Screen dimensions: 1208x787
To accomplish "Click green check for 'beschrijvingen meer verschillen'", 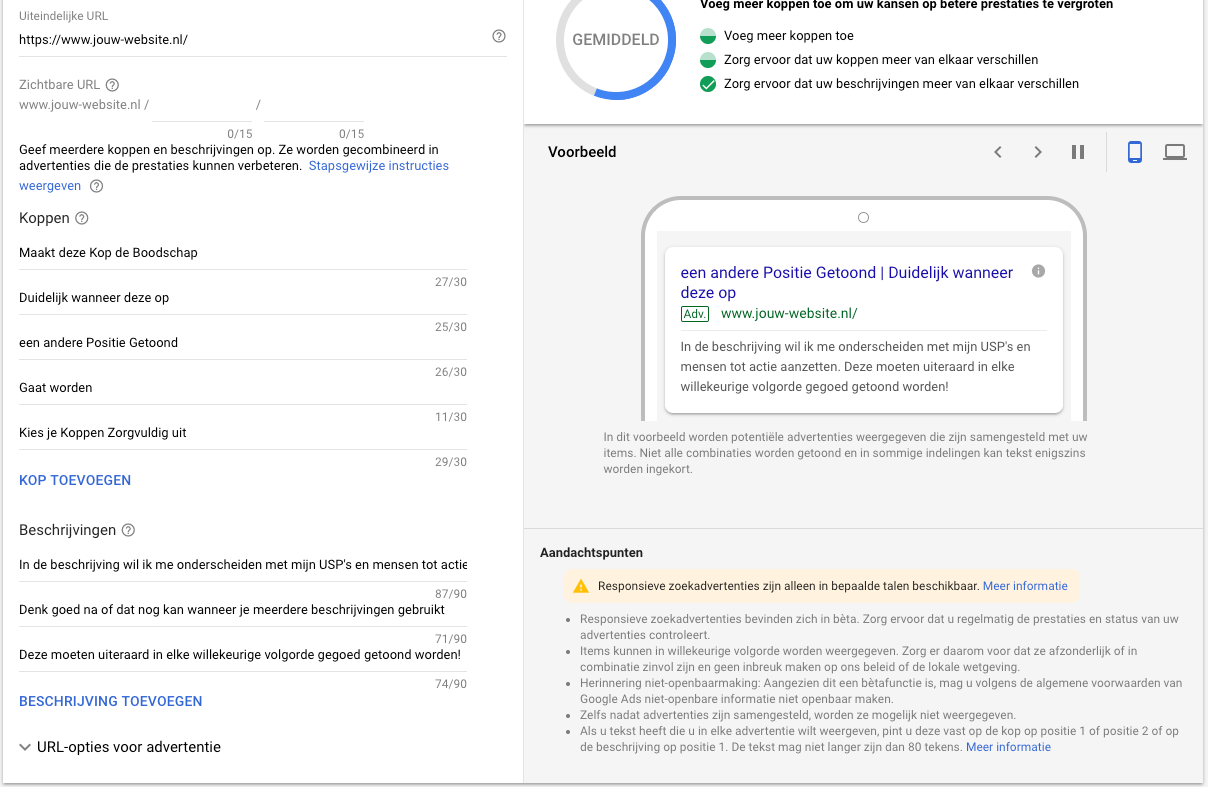I will tap(708, 84).
